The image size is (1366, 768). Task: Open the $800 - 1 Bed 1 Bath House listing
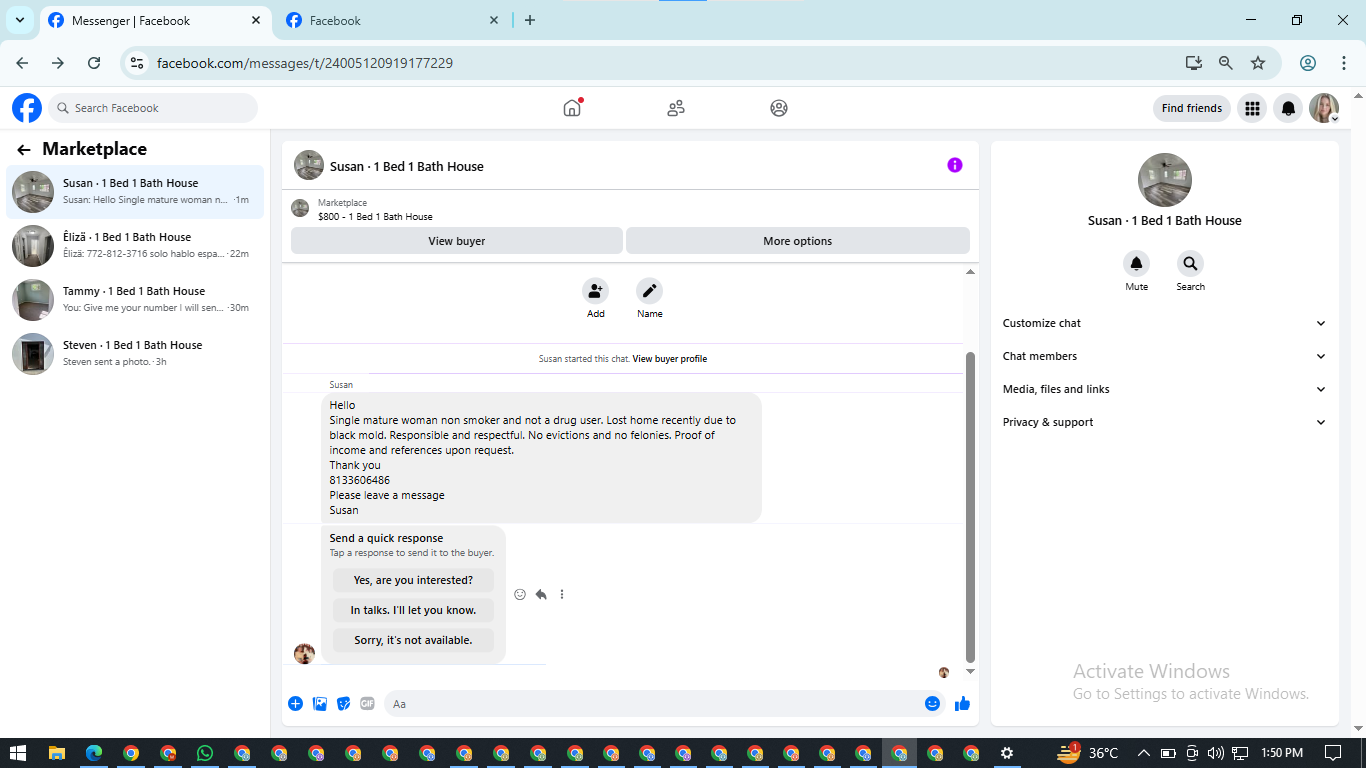(x=375, y=216)
